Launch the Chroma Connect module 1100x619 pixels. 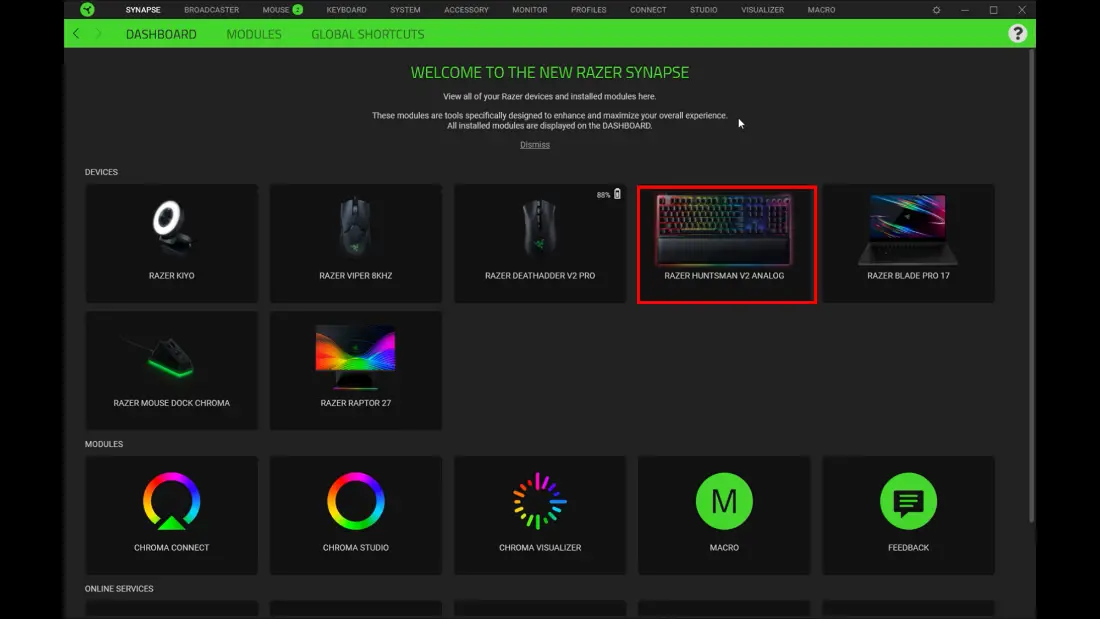[171, 515]
